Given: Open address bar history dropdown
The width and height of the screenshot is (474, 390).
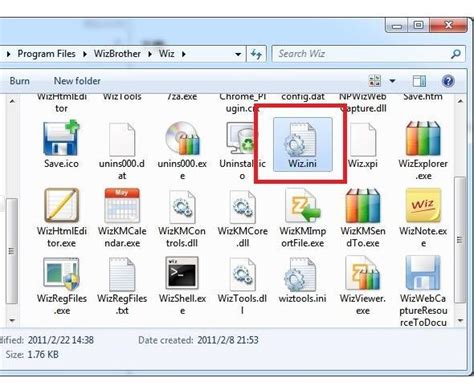Looking at the screenshot, I should [x=238, y=54].
